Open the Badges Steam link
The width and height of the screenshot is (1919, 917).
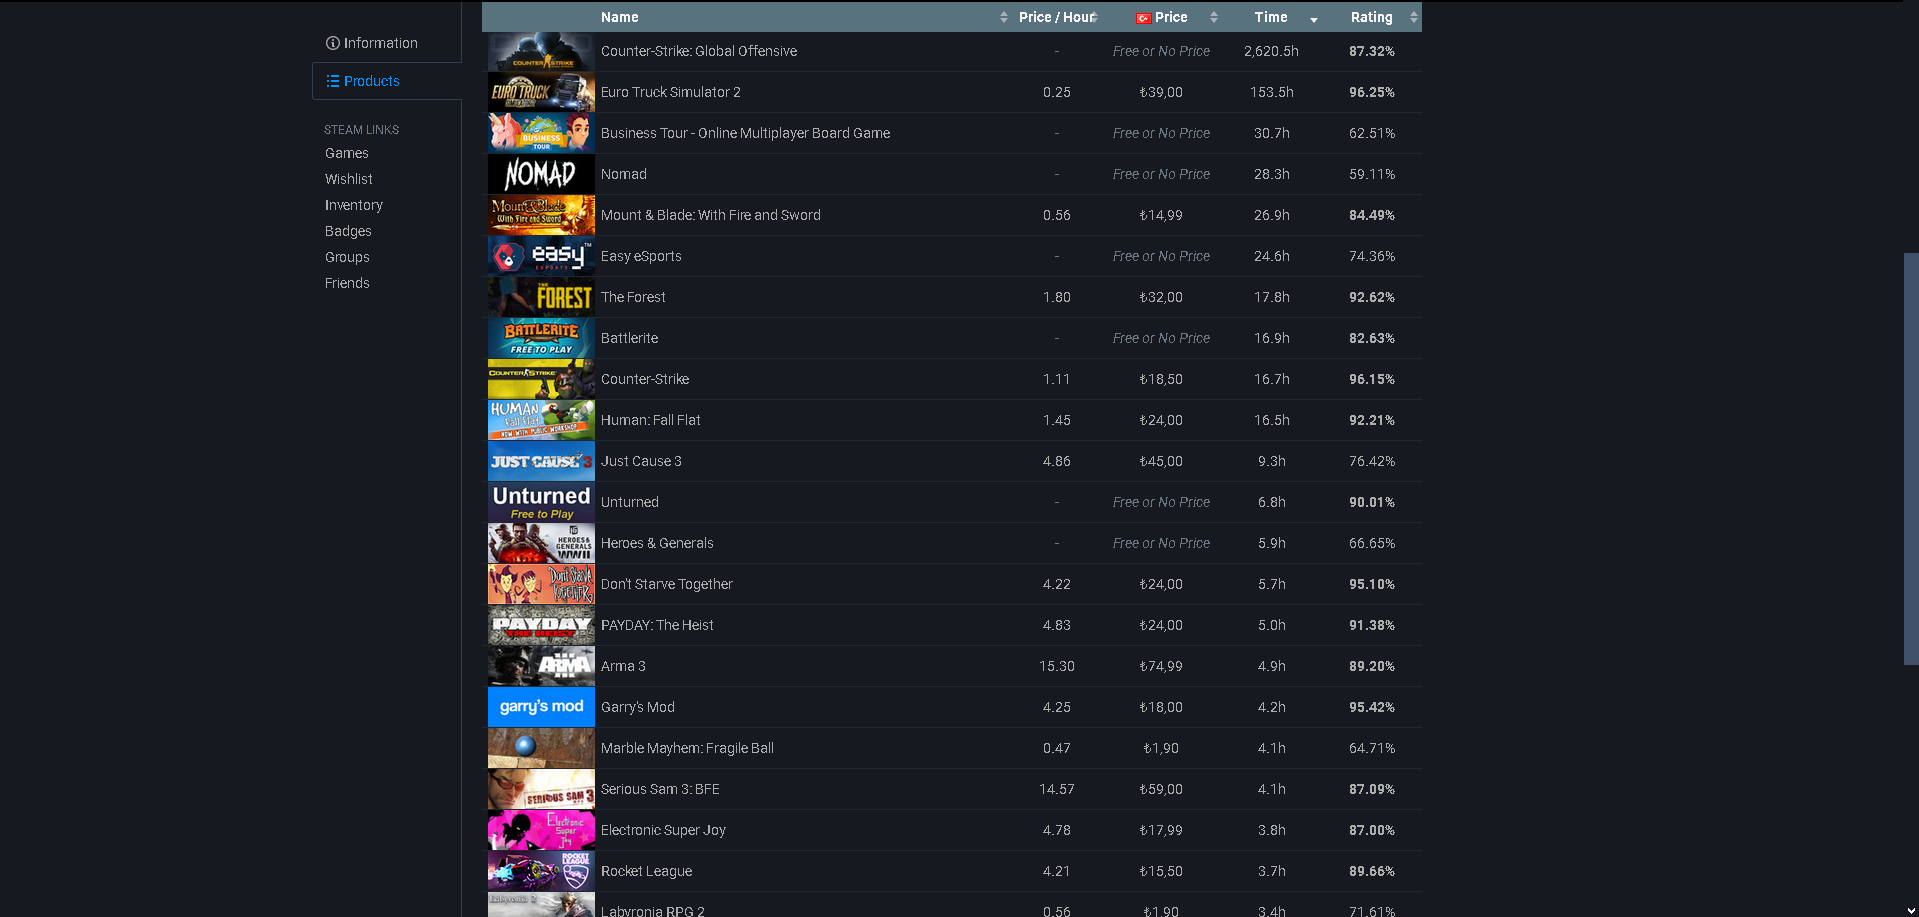348,231
